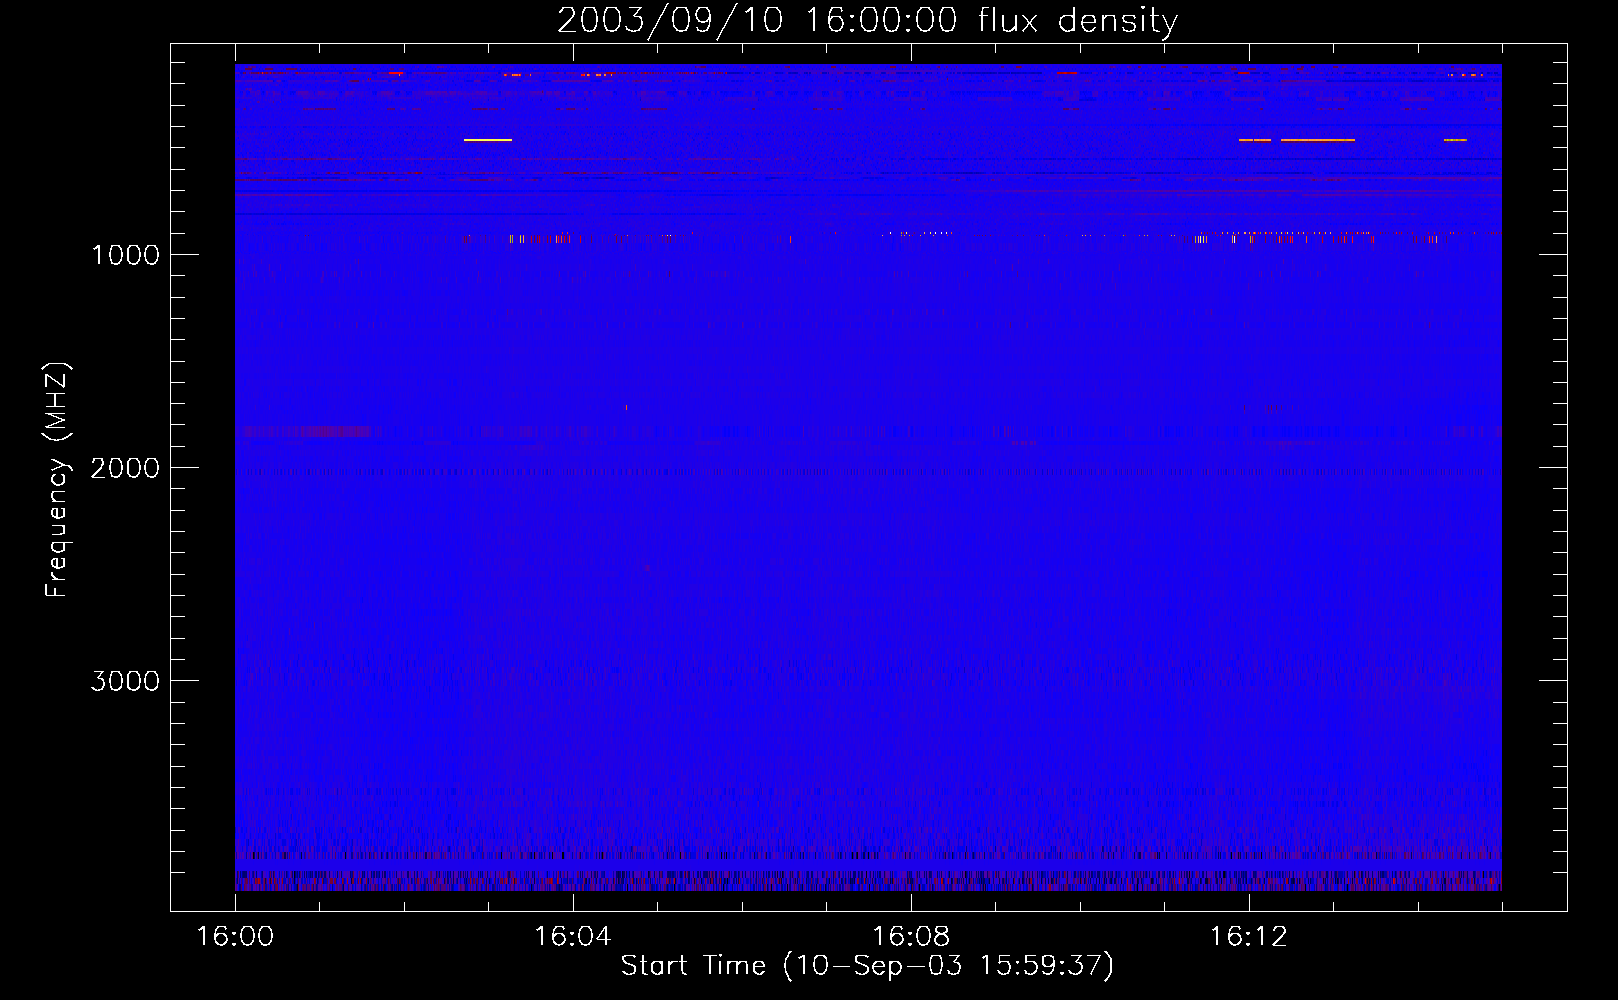
Task: Click the 1000 frequency tick label
Action: pos(126,255)
